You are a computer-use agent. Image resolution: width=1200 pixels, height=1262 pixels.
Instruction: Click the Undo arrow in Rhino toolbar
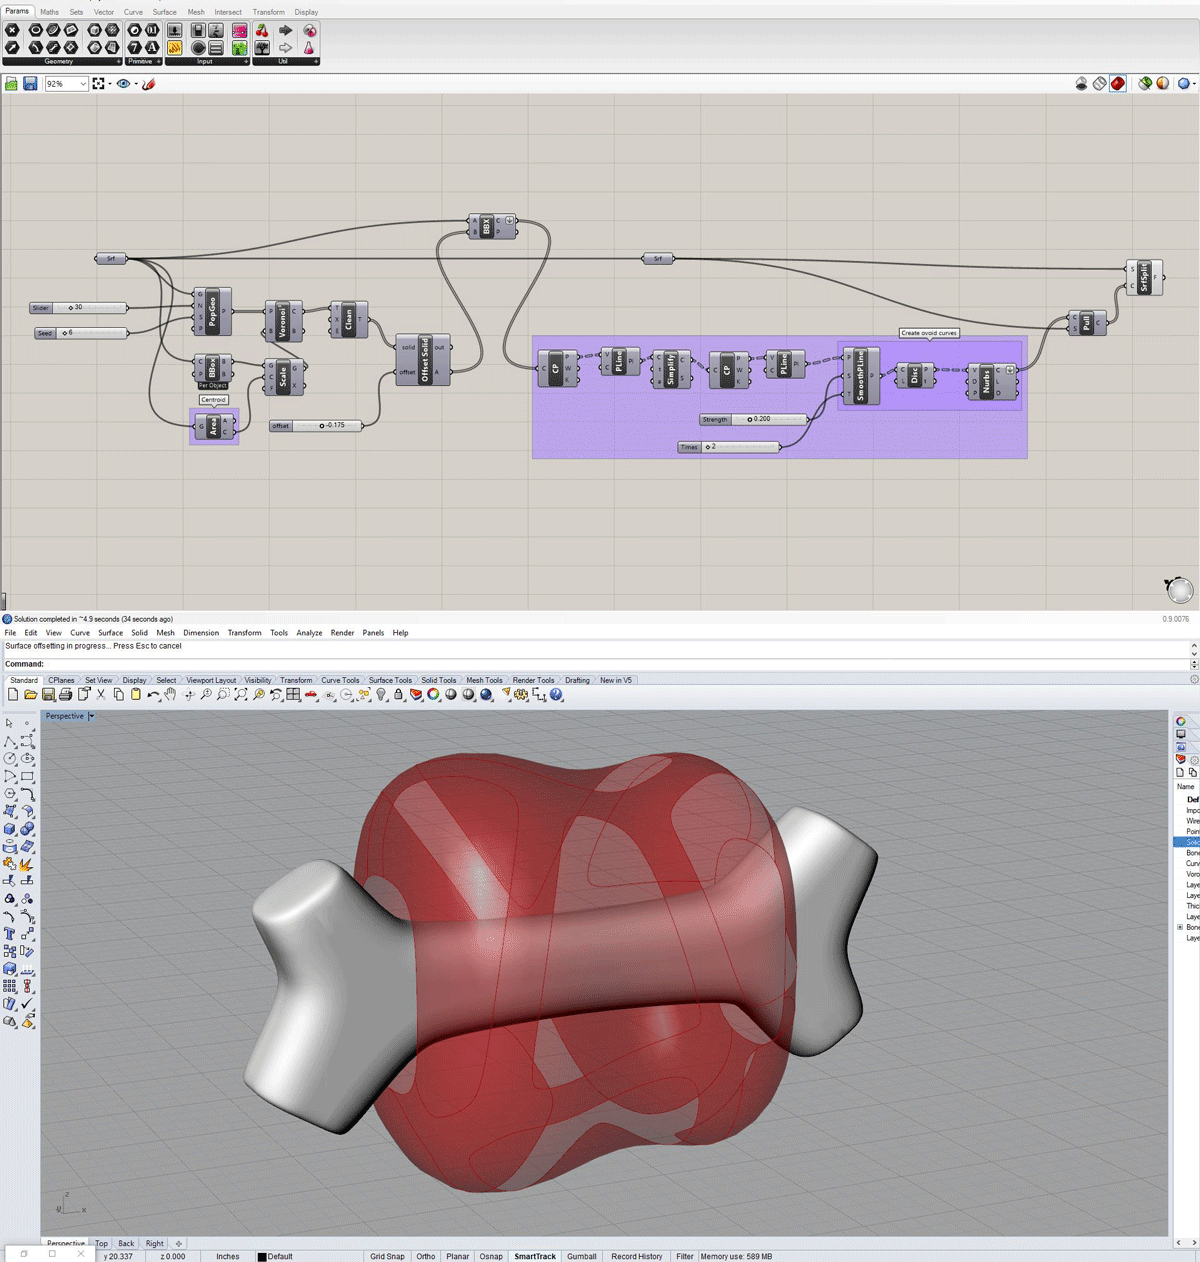(152, 695)
